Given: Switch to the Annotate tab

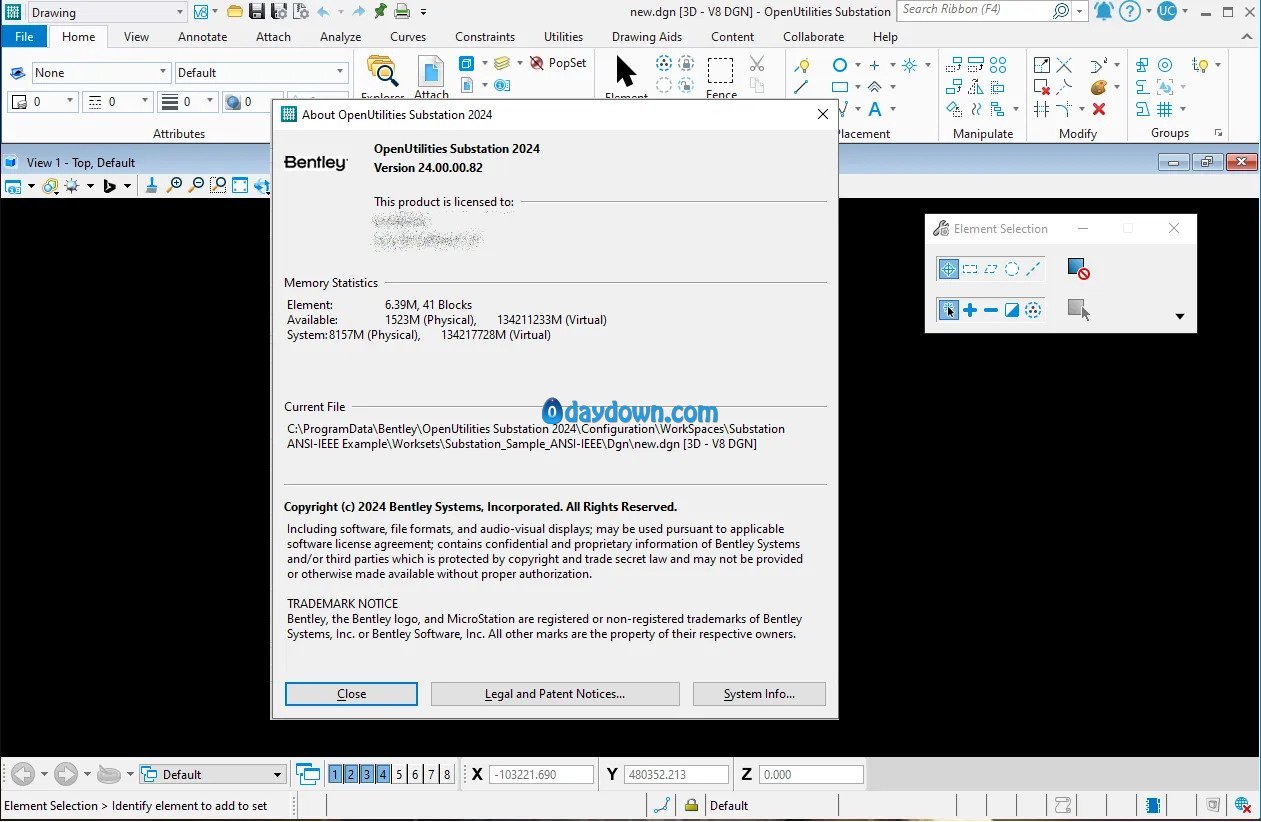Looking at the screenshot, I should pos(202,36).
